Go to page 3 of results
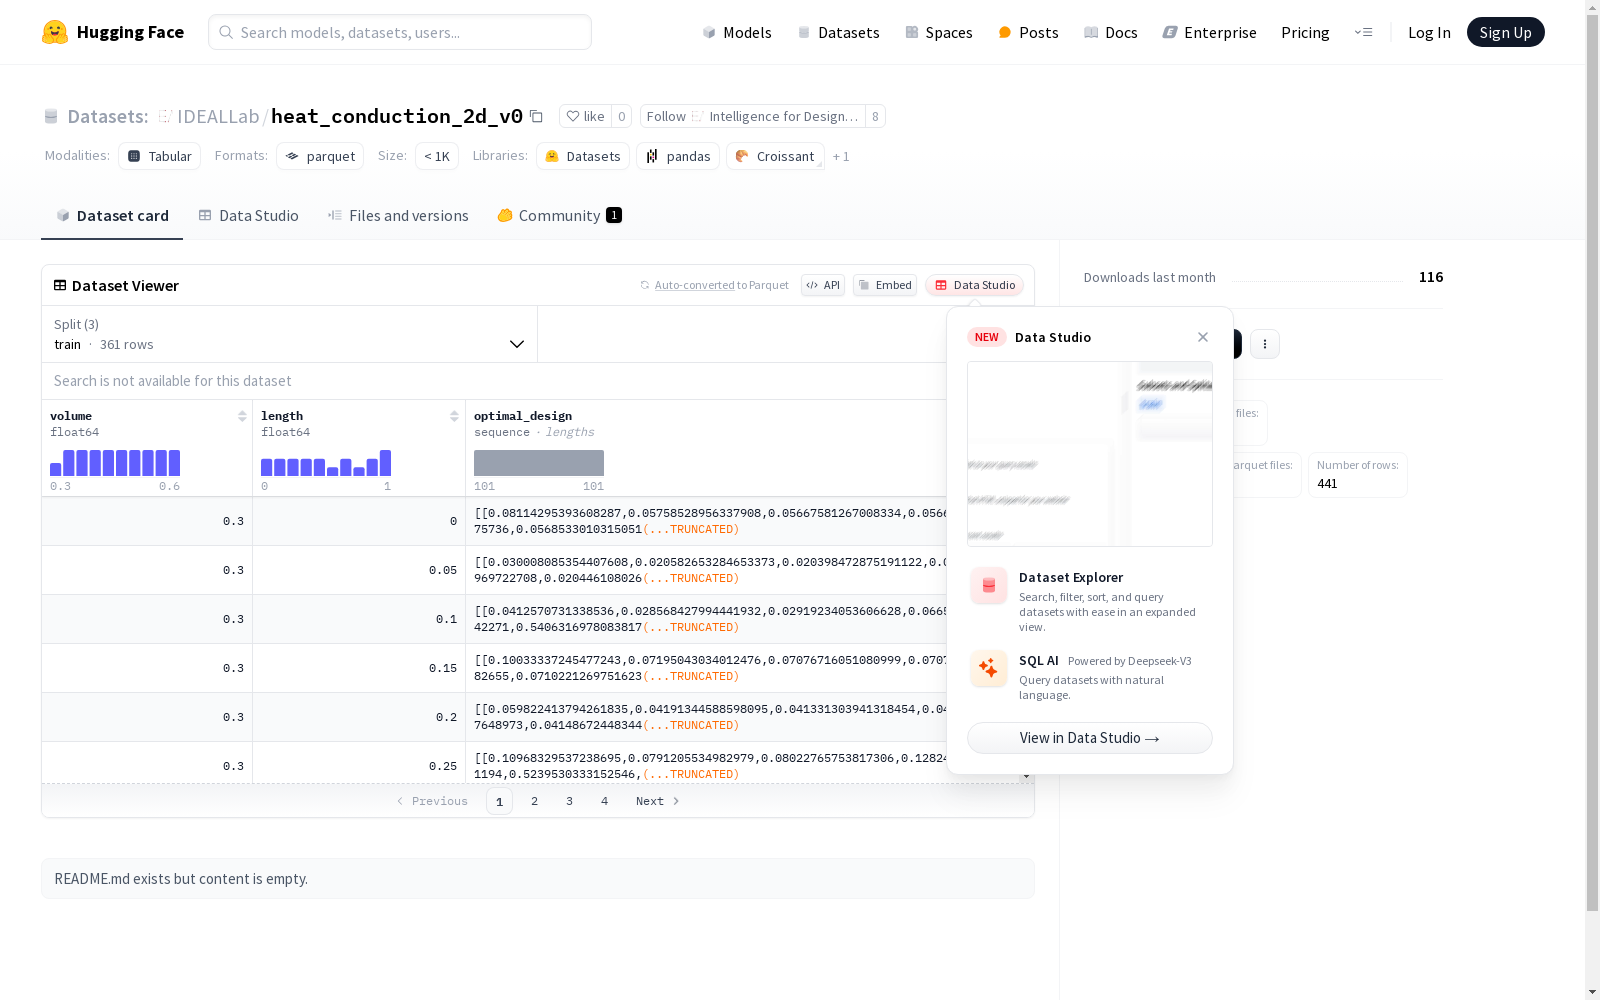The image size is (1600, 1000). point(570,801)
